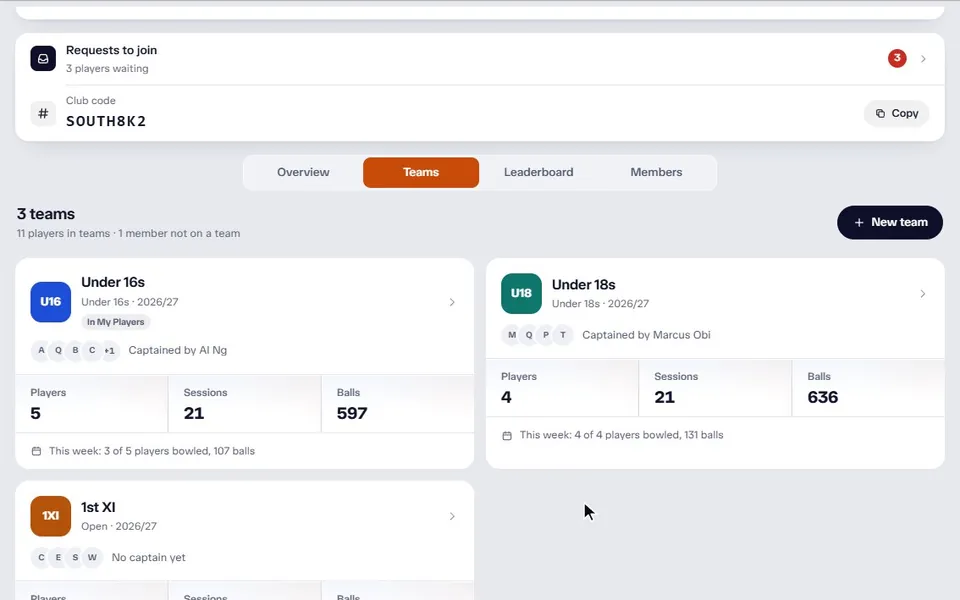Click avatar W in 1st XI
The width and height of the screenshot is (960, 600).
coord(92,558)
